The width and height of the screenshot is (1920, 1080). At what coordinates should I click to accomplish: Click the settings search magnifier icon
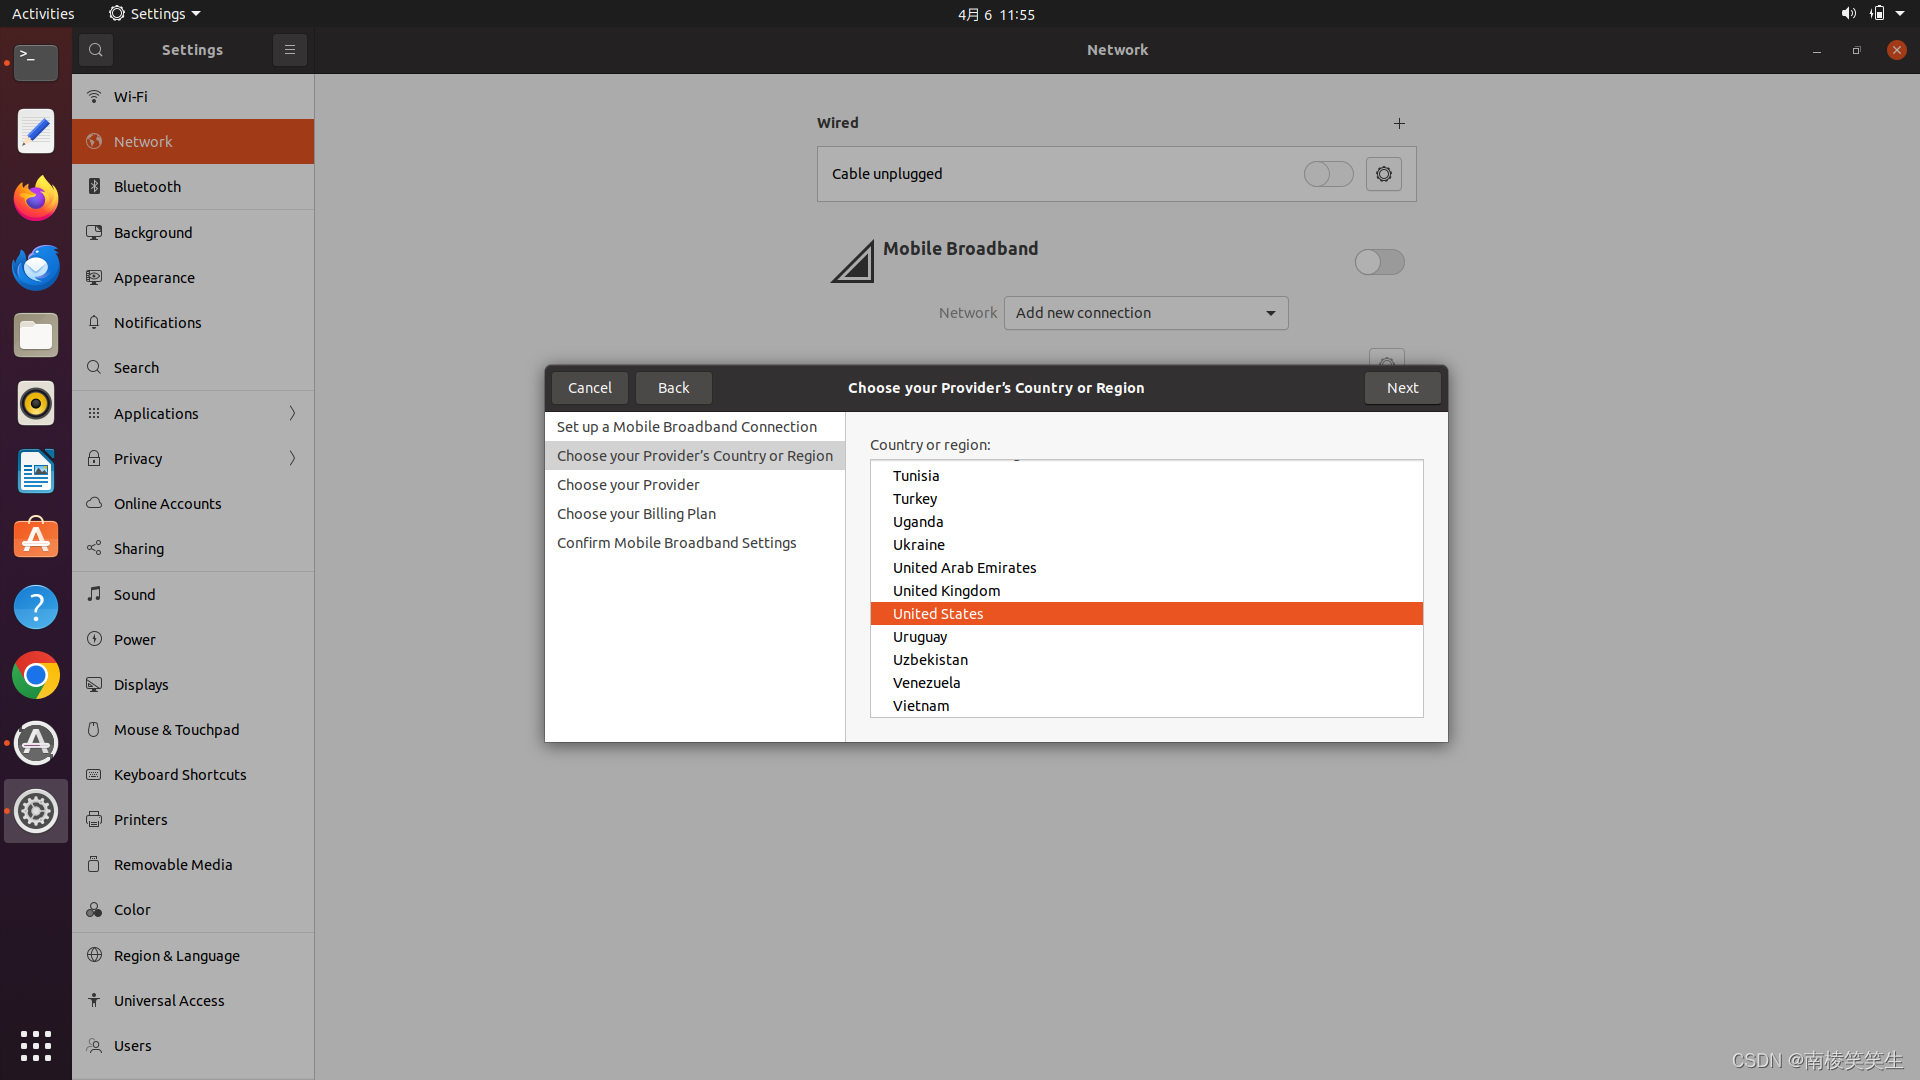pos(96,50)
